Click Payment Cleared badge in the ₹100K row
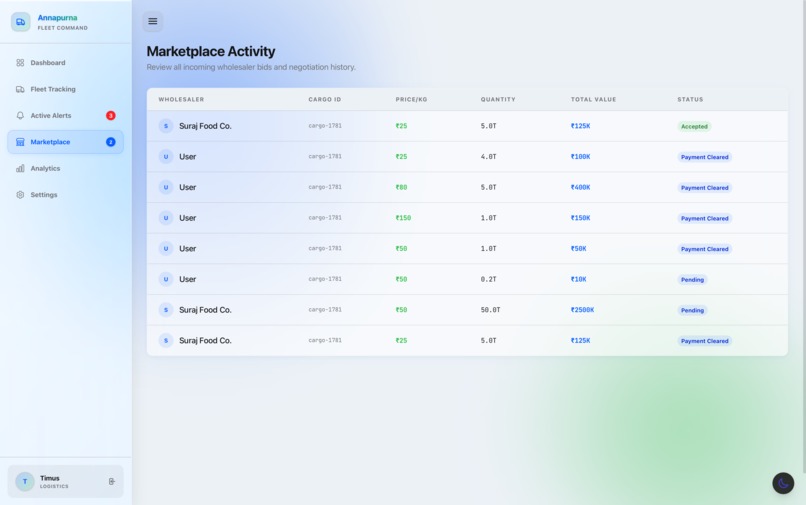 [704, 157]
